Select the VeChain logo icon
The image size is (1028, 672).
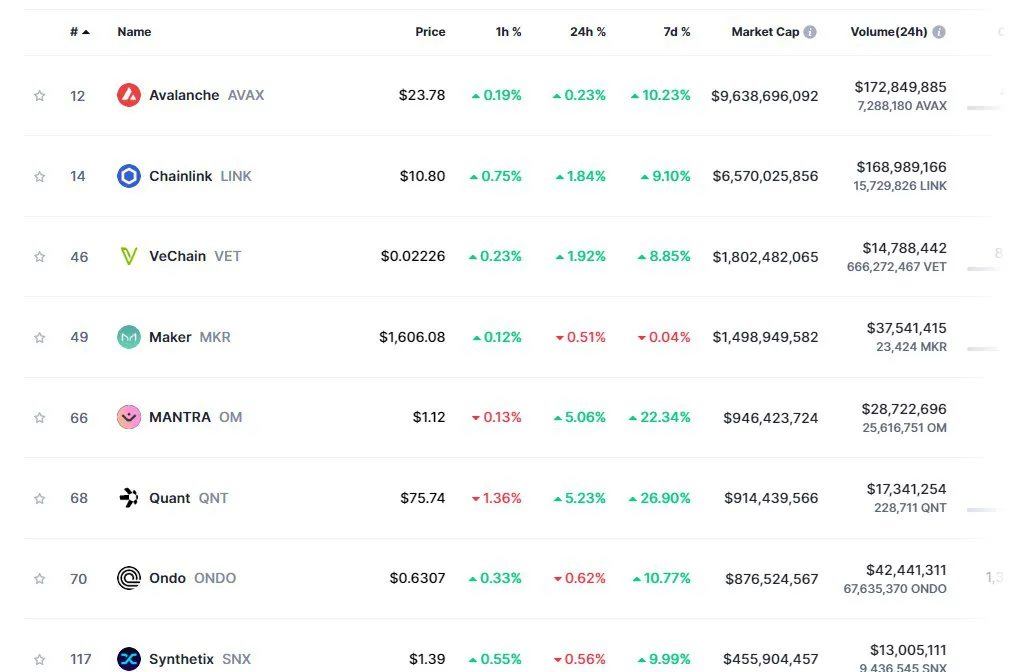click(128, 256)
